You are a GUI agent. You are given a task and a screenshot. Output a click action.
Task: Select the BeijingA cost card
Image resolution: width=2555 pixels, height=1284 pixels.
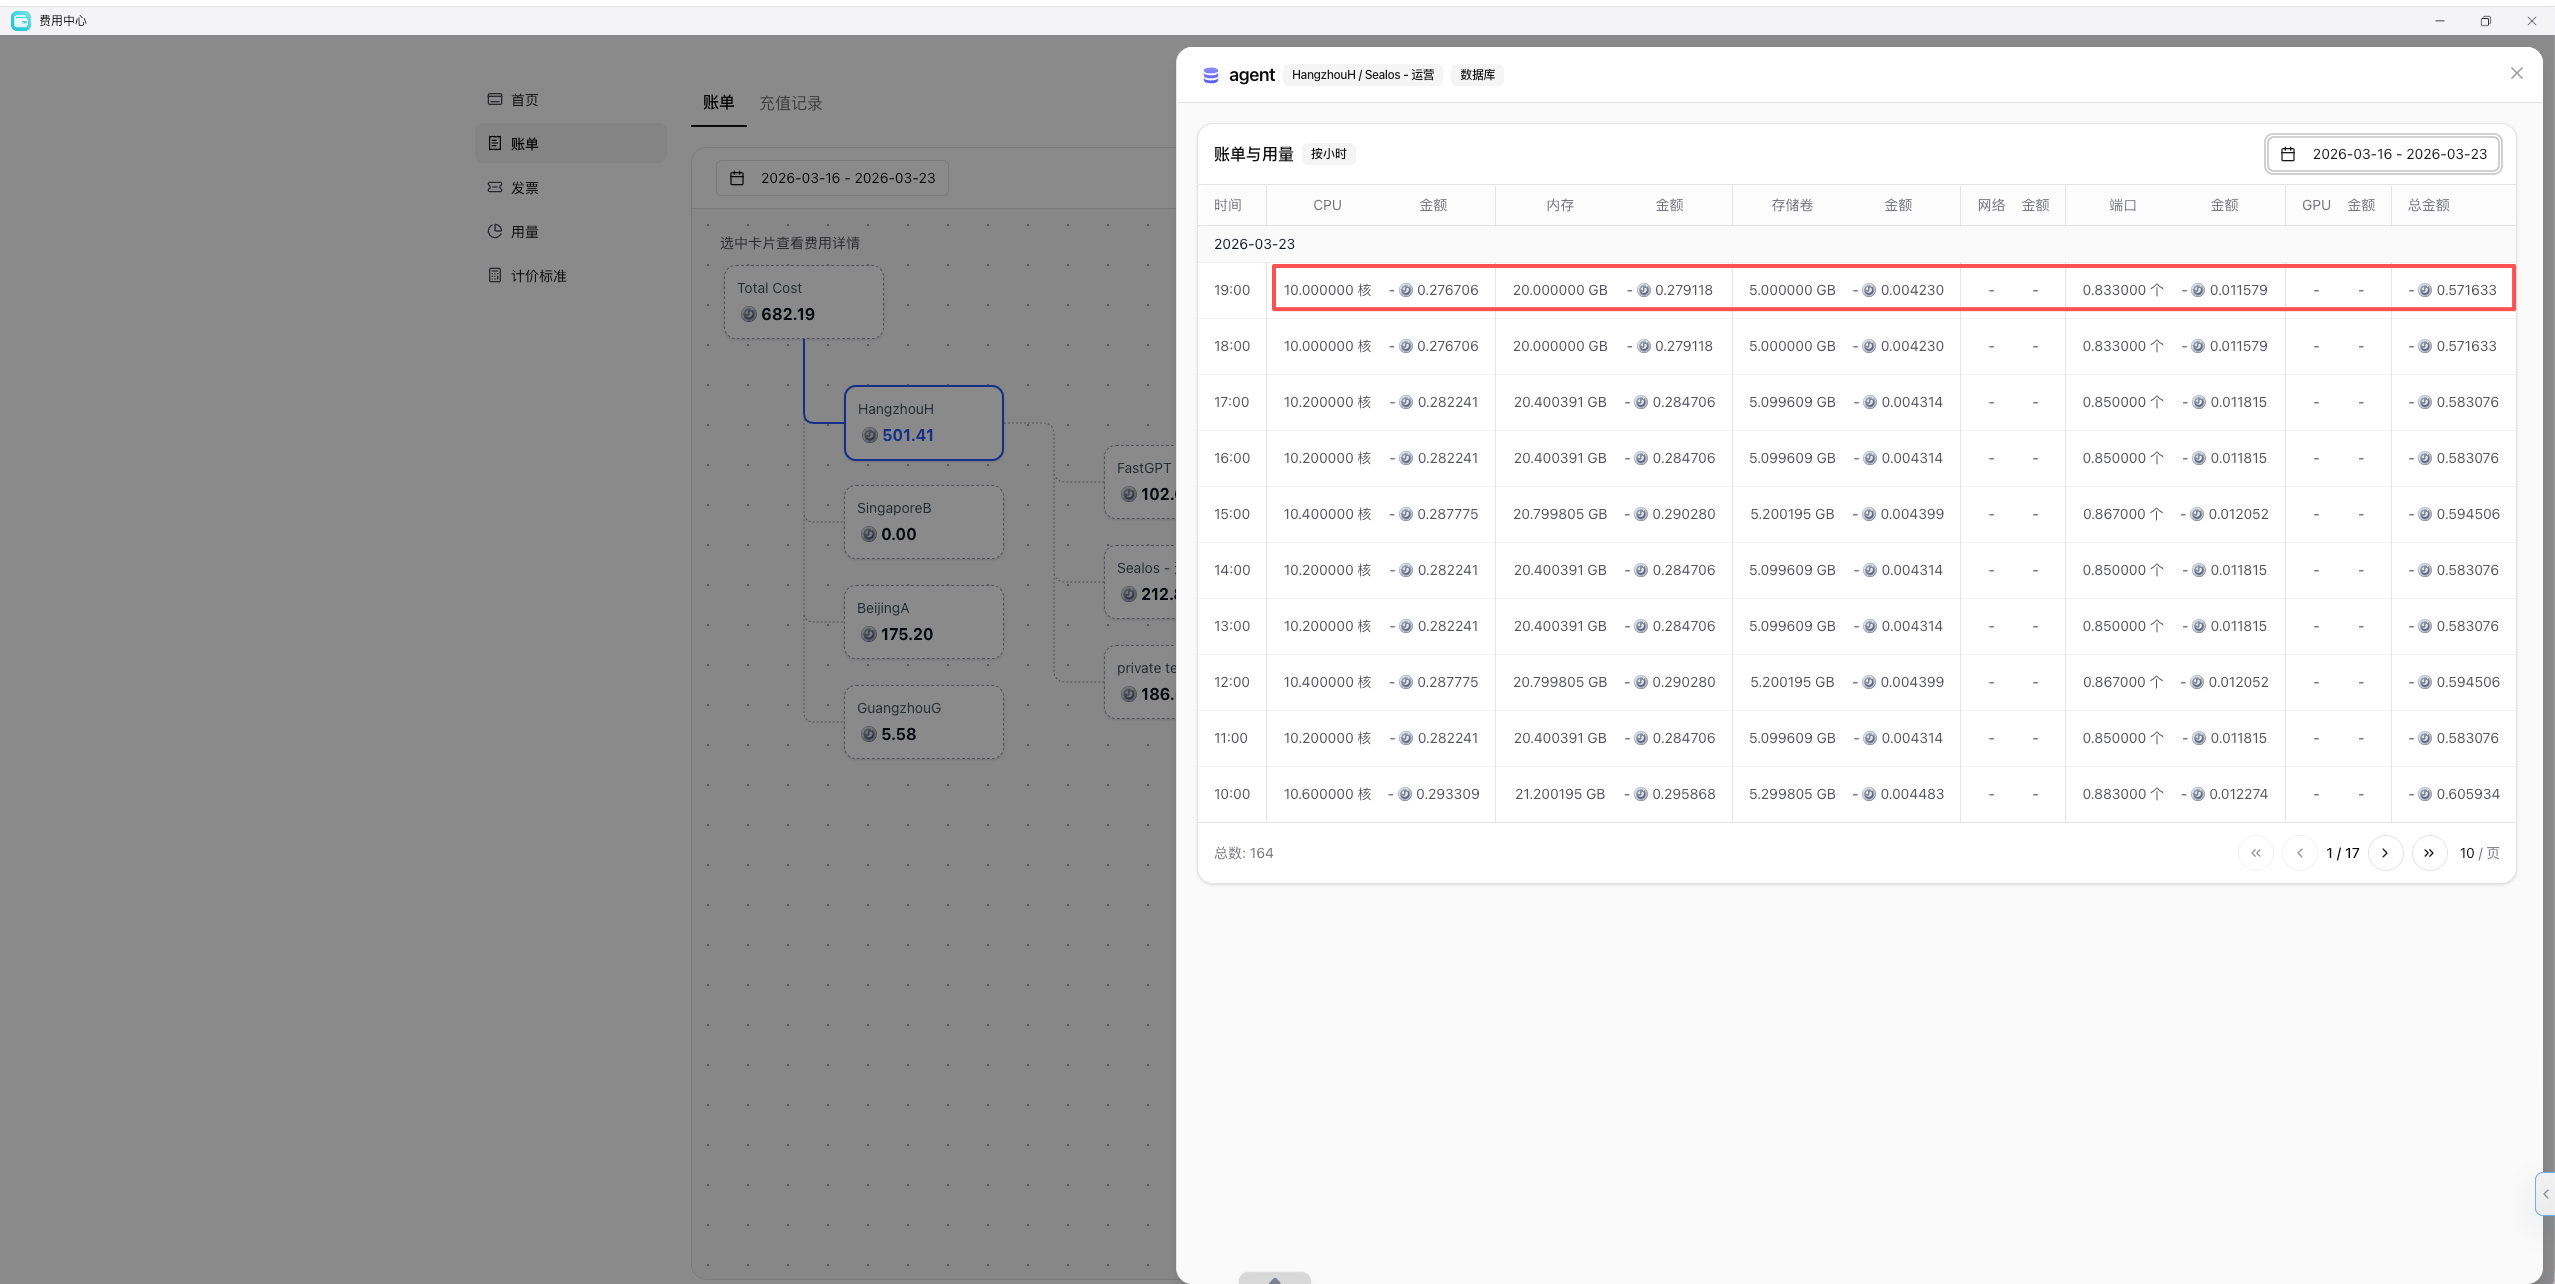[923, 622]
